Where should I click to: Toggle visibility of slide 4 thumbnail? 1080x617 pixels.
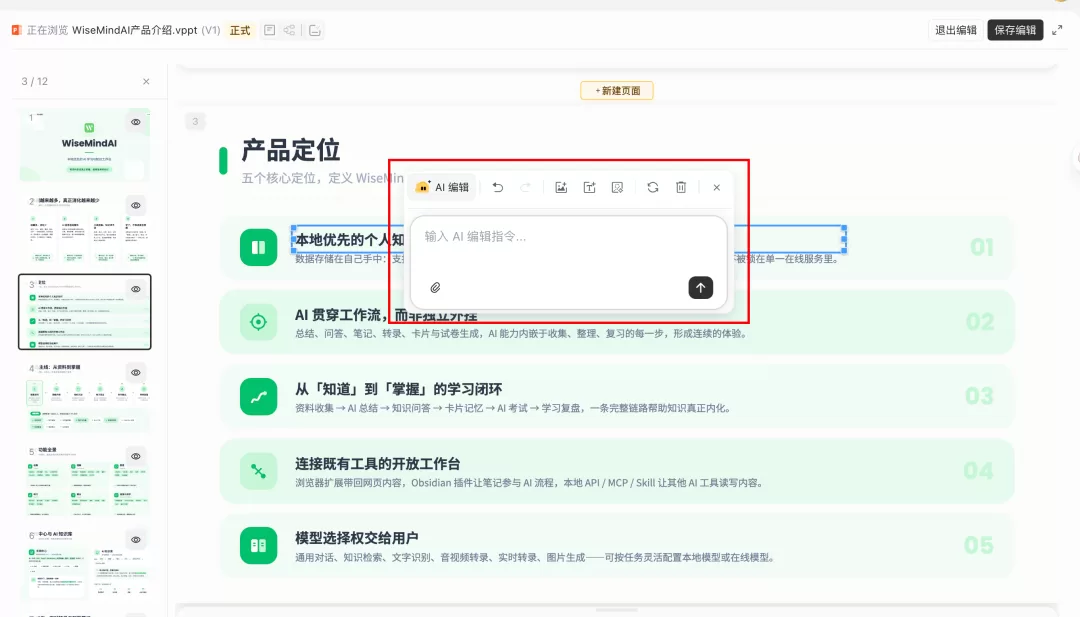click(x=136, y=373)
